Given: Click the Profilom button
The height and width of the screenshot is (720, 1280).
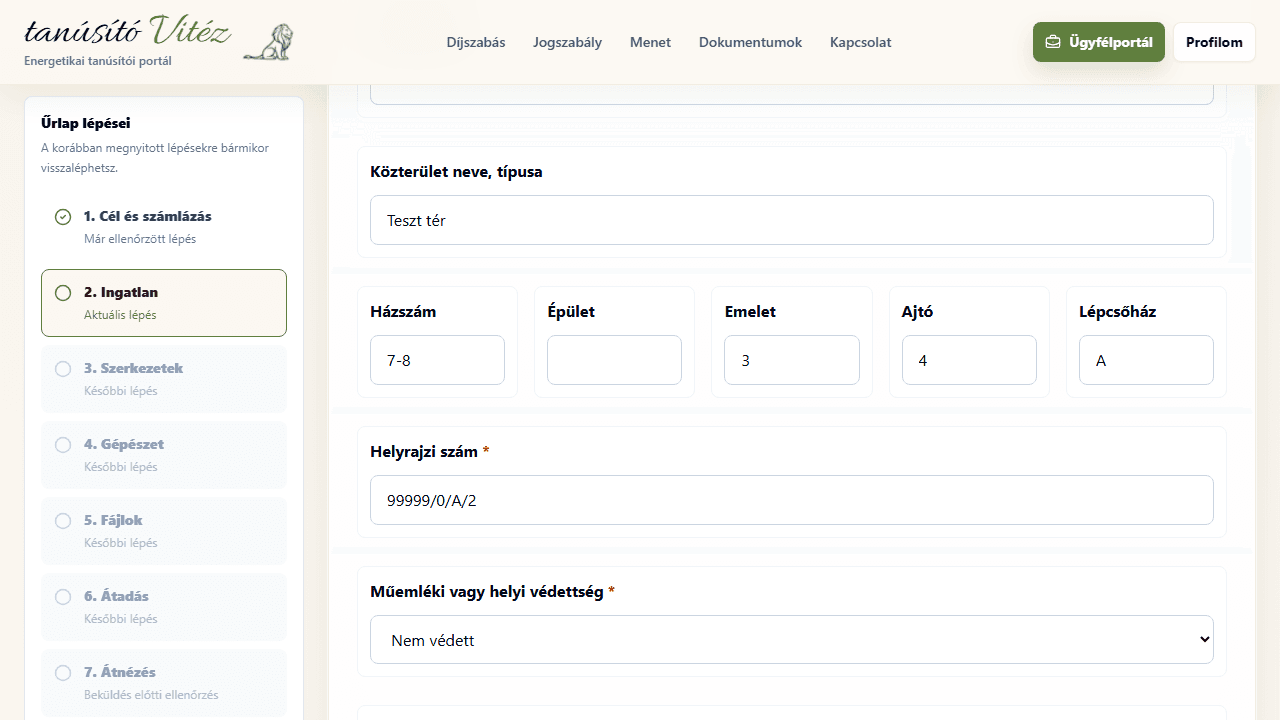Looking at the screenshot, I should pos(1214,42).
